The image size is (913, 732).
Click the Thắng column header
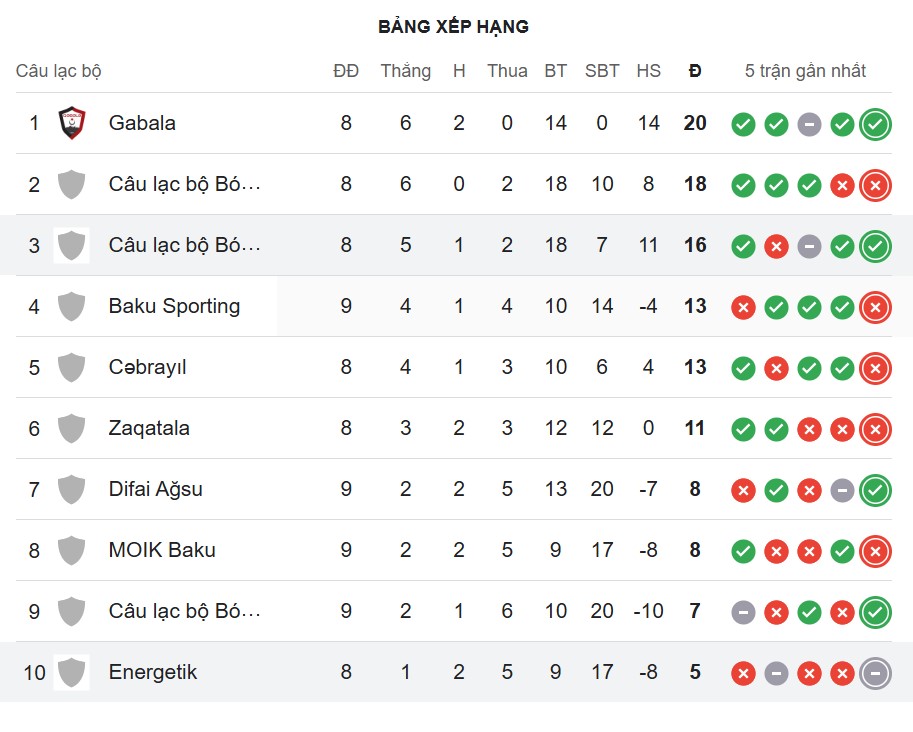(405, 71)
